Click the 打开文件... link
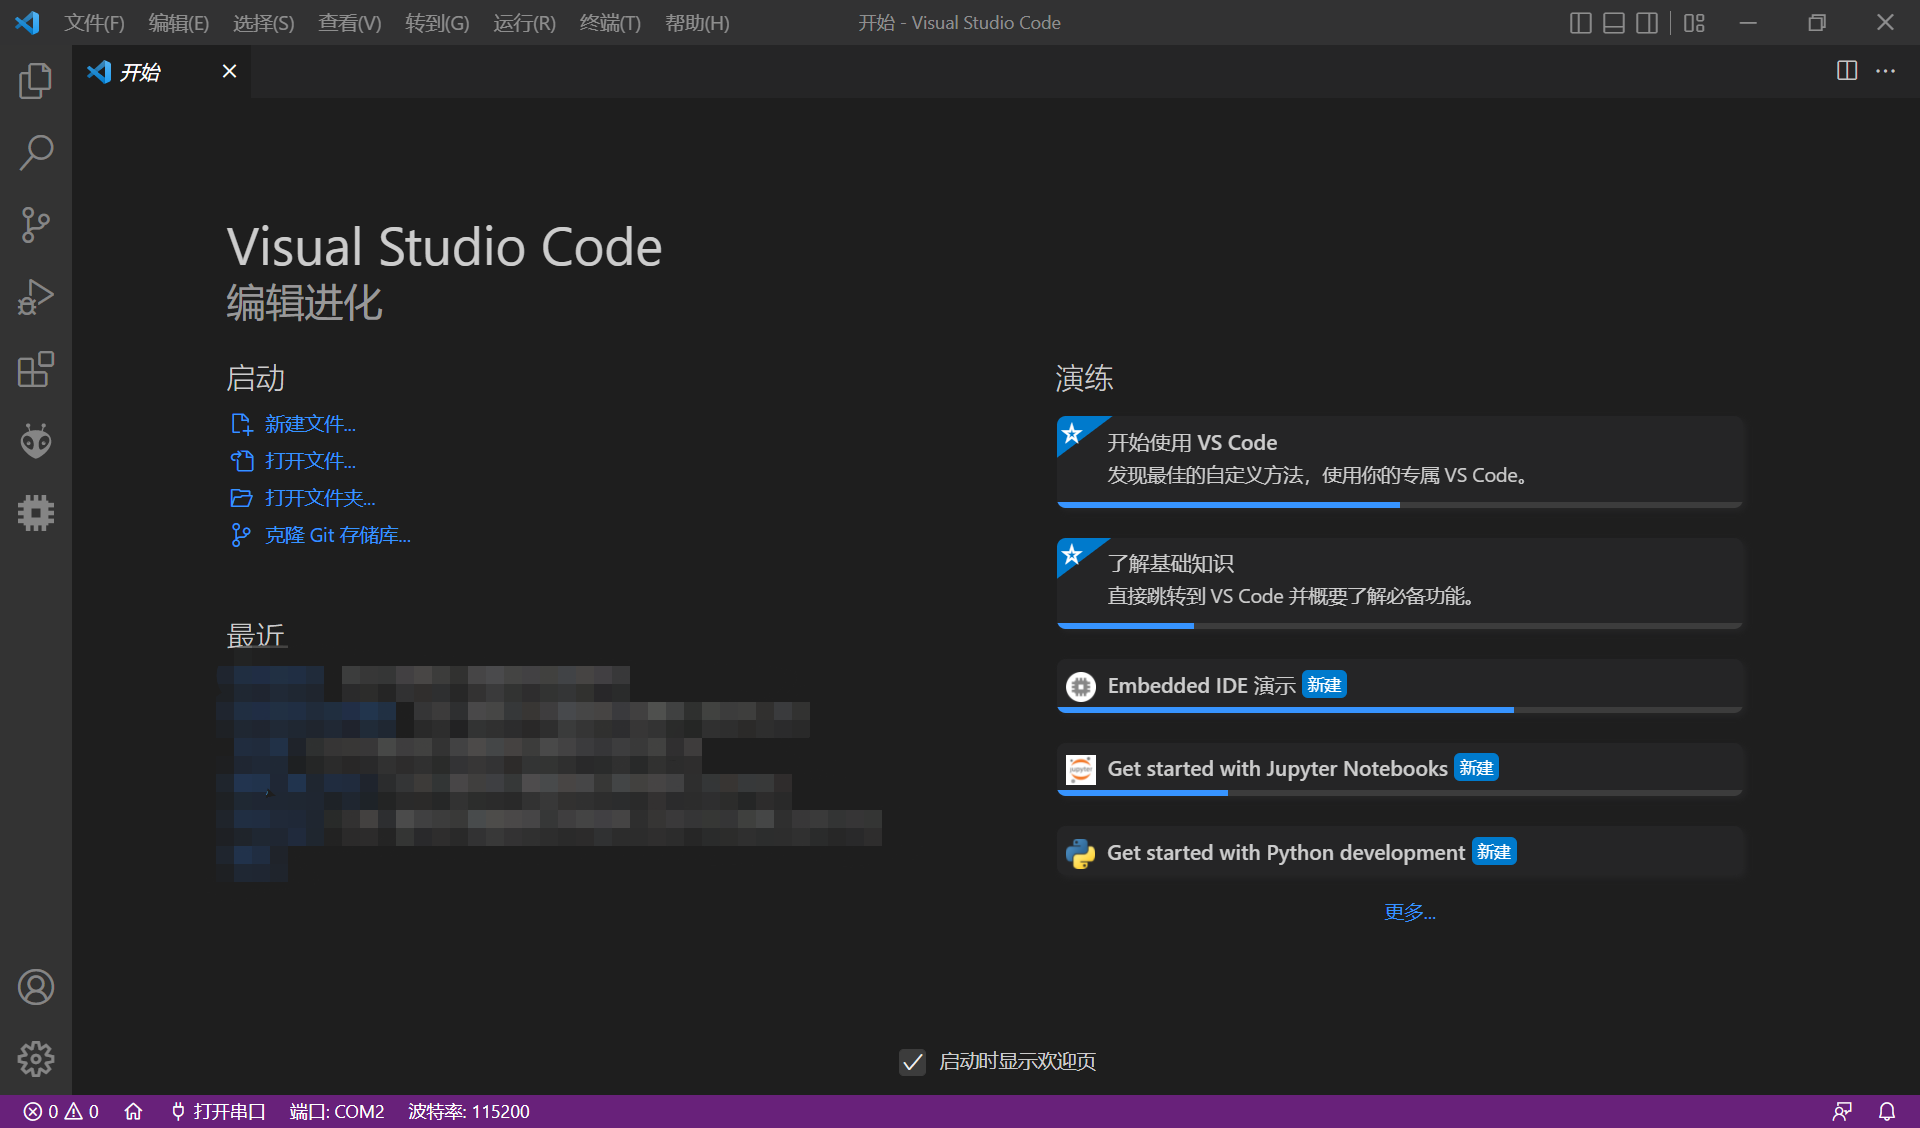 [x=310, y=461]
